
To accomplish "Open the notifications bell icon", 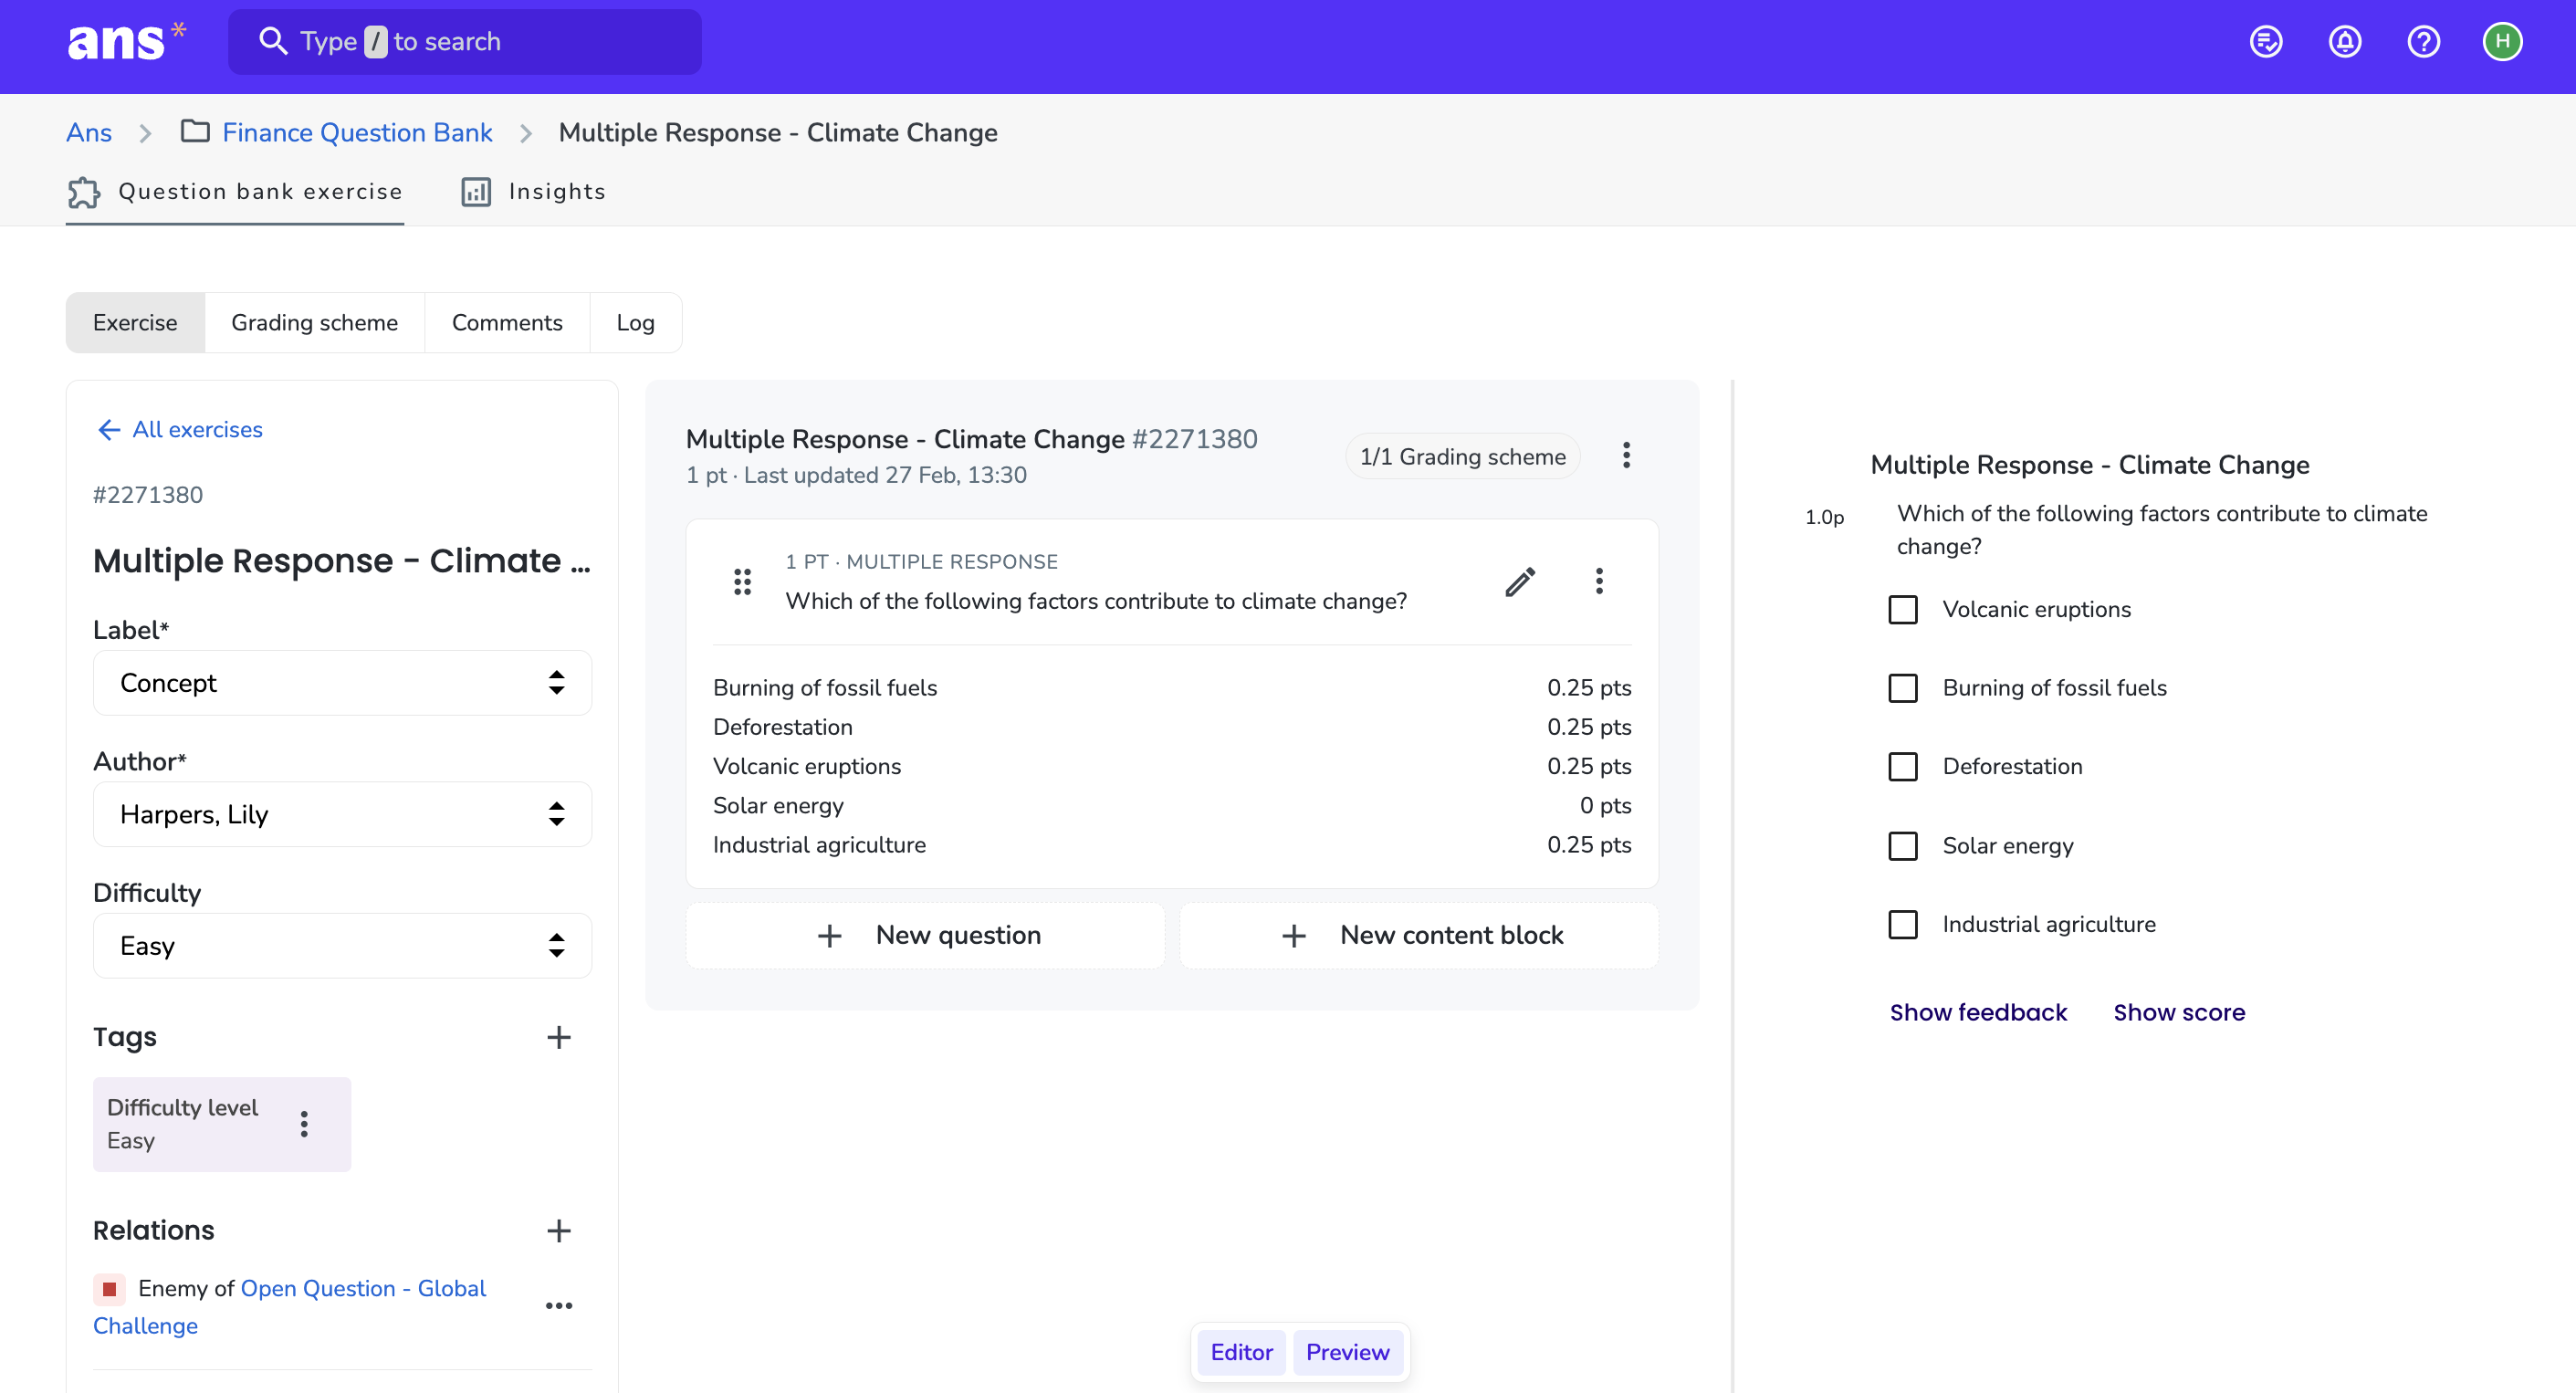I will [x=2345, y=42].
